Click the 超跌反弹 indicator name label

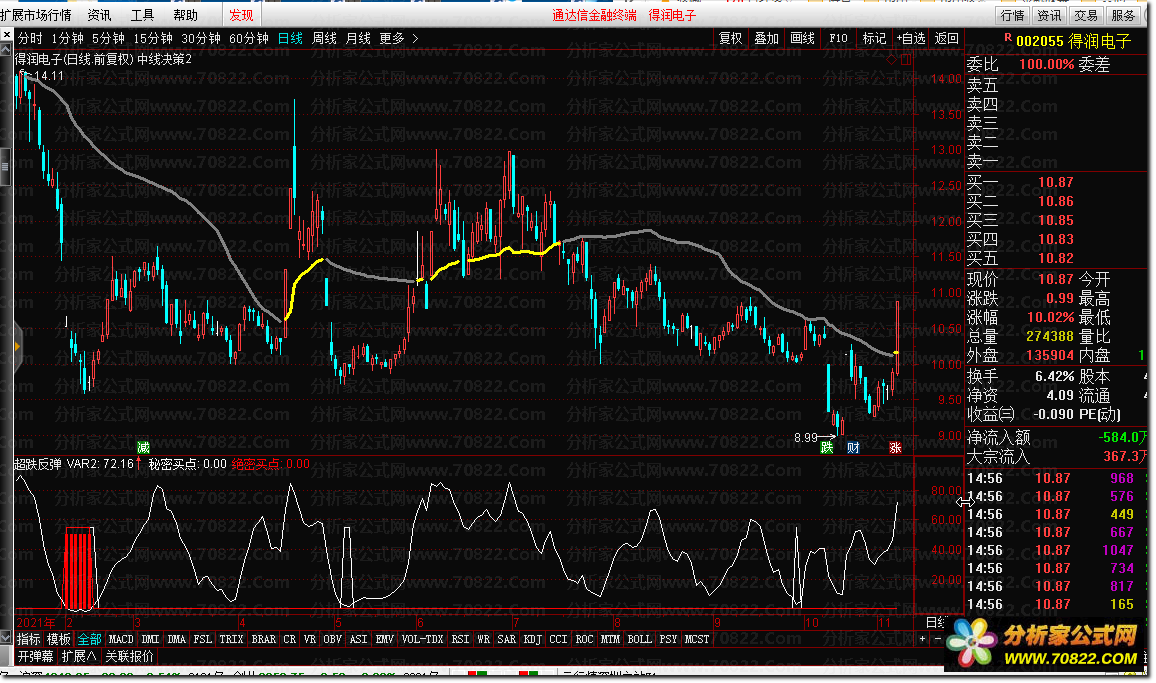[37, 464]
